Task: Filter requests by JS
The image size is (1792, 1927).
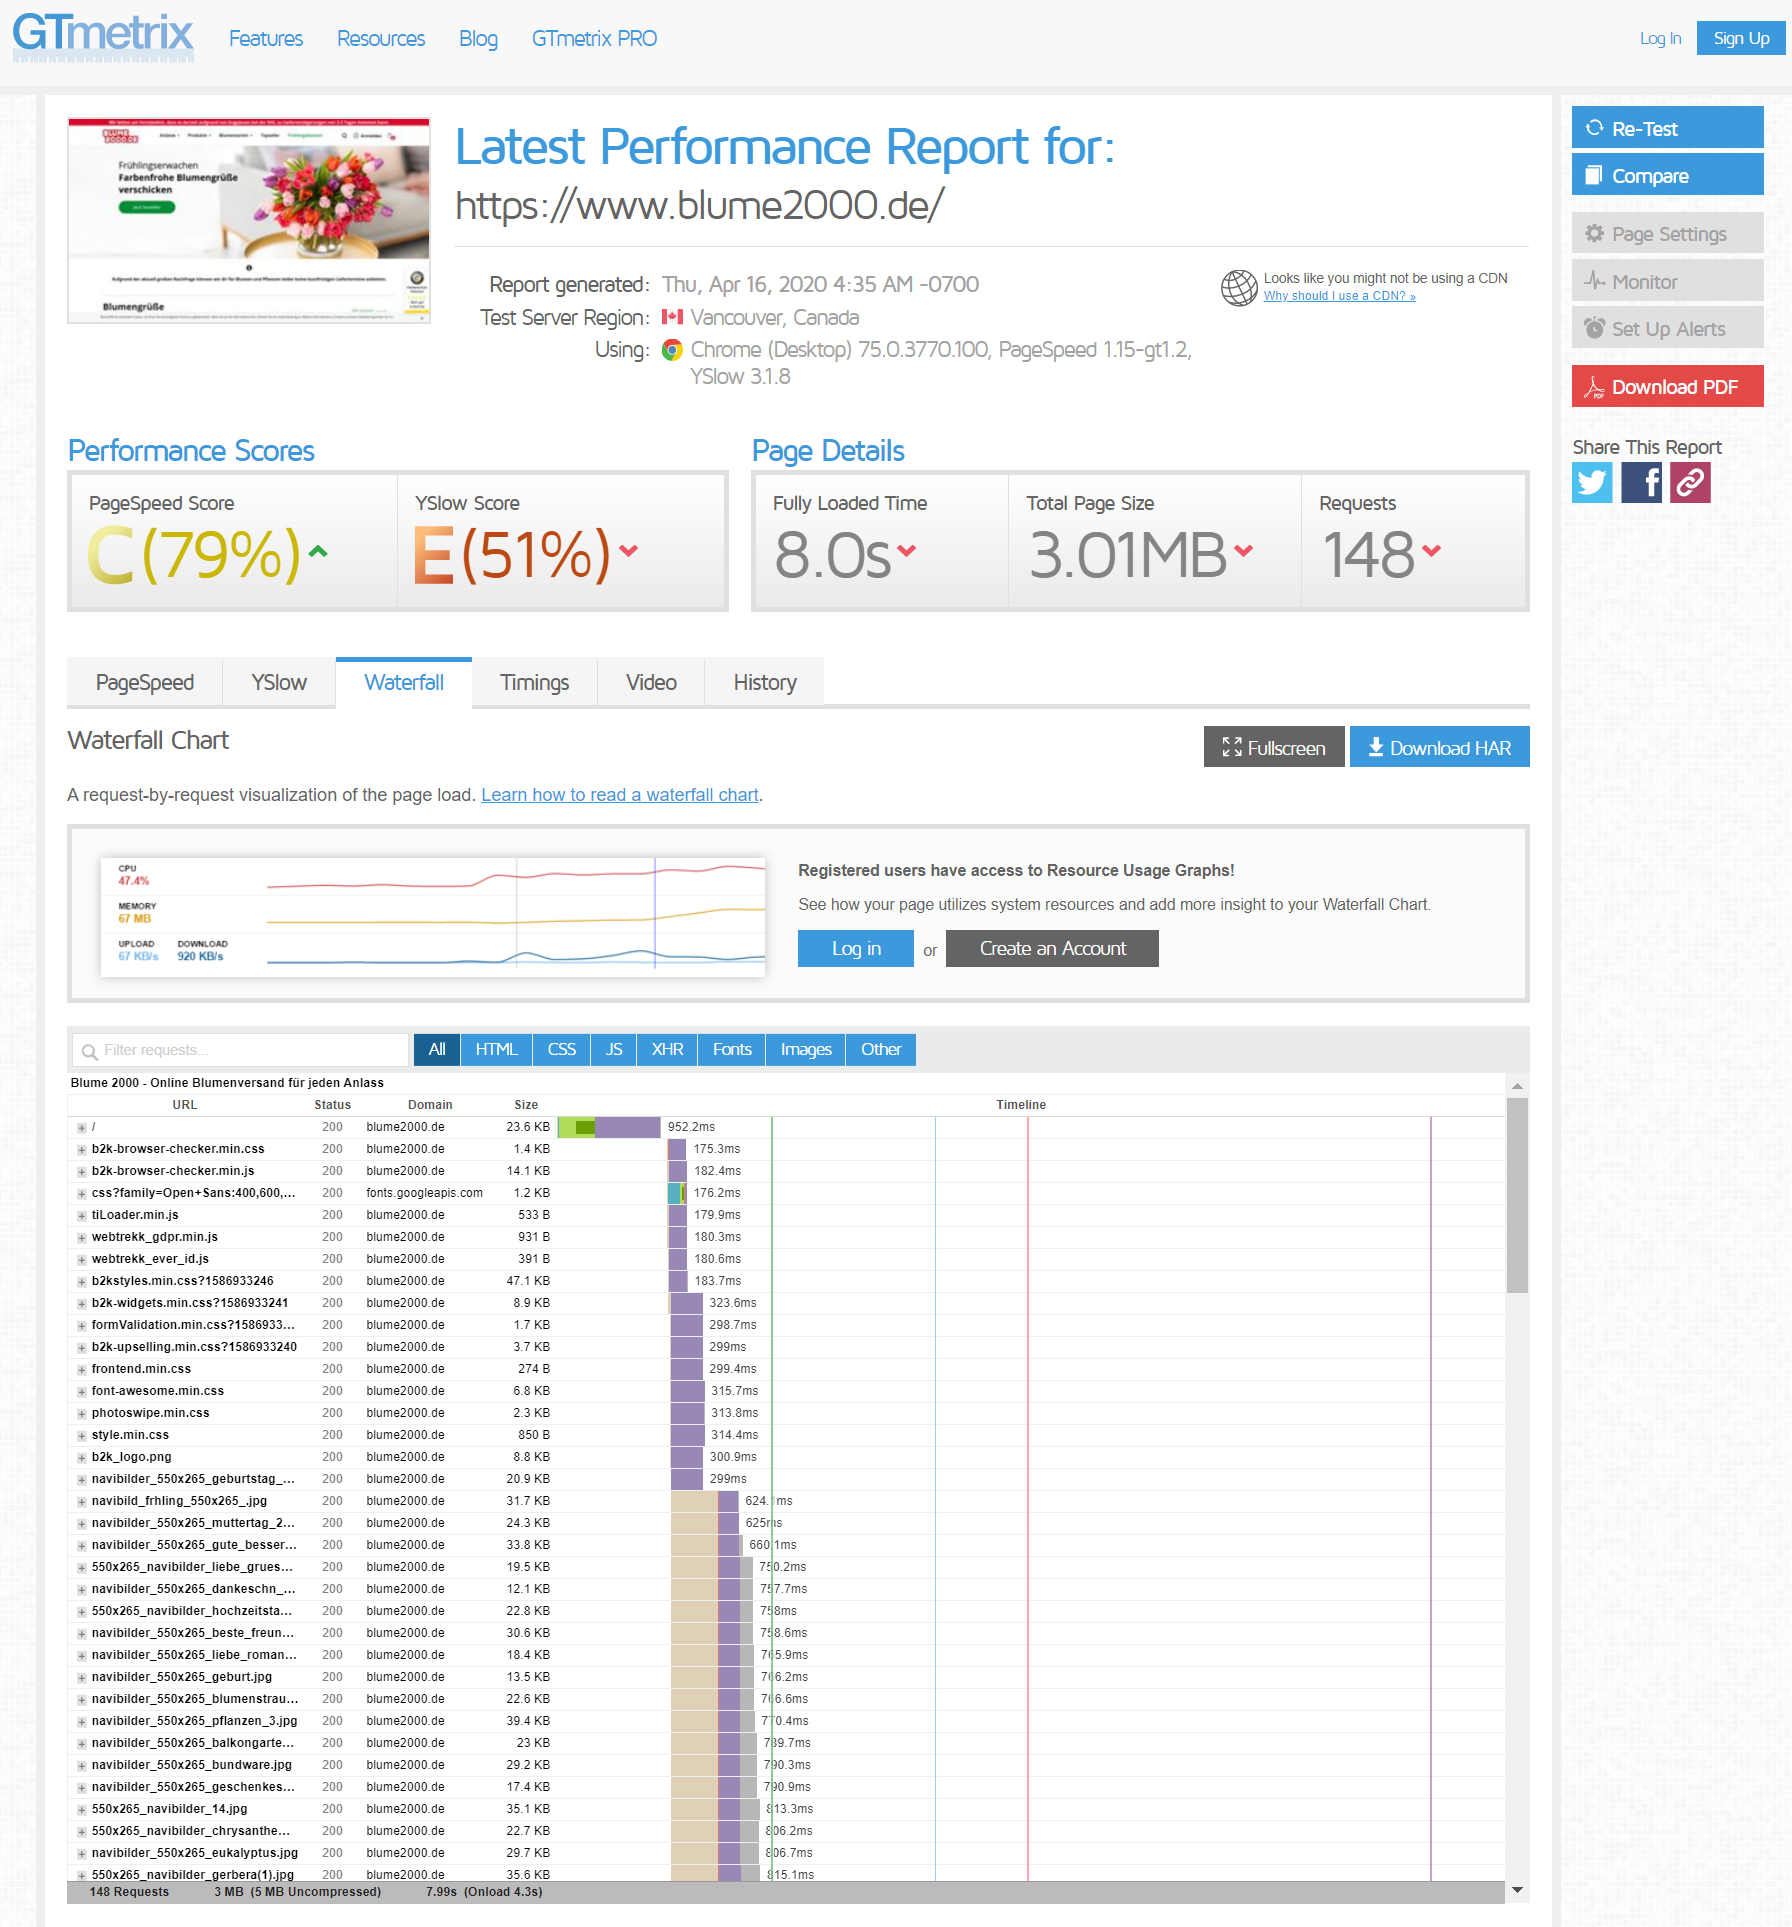Action: [614, 1049]
